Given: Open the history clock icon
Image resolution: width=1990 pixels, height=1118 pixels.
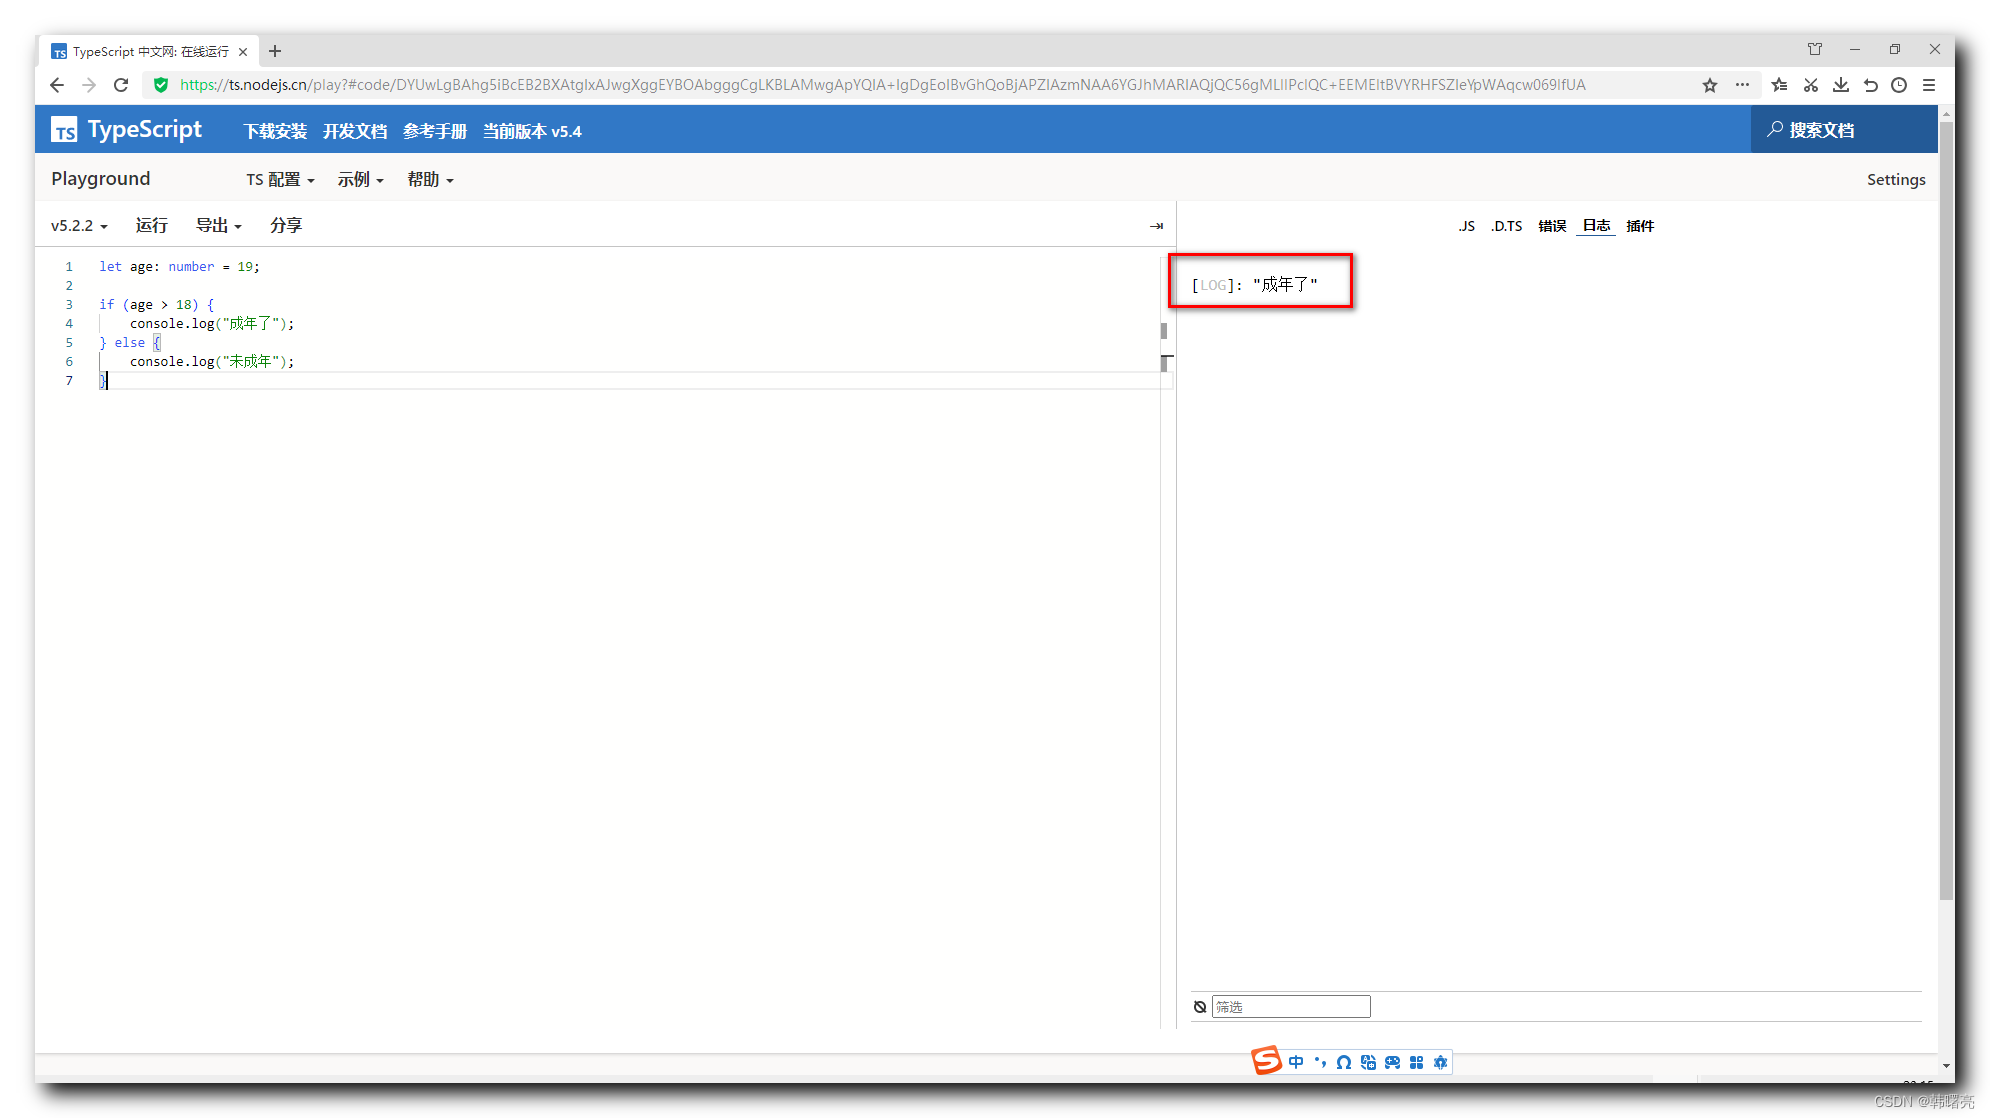Looking at the screenshot, I should click(x=1899, y=85).
